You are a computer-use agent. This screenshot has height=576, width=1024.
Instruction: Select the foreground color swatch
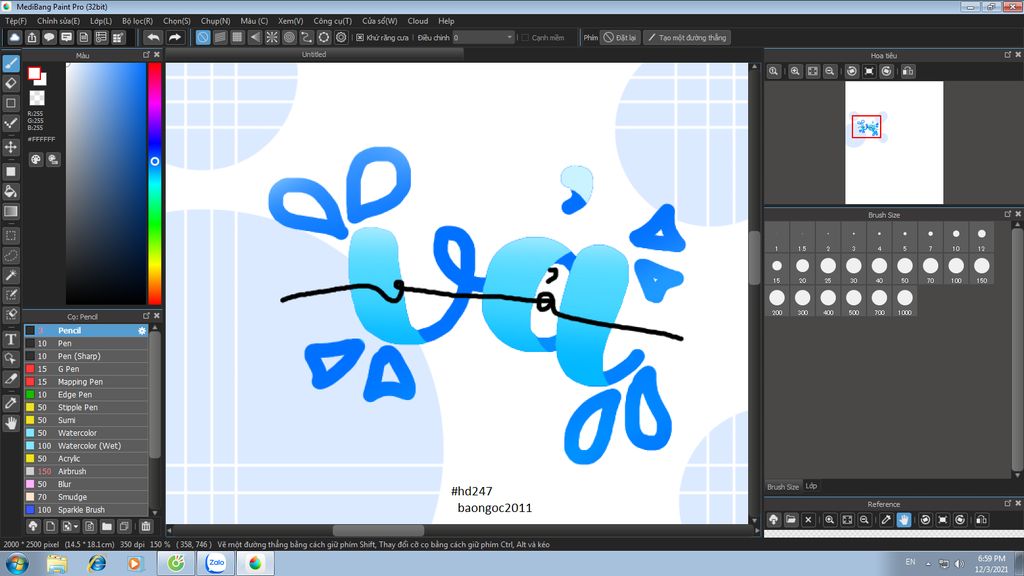coord(35,74)
